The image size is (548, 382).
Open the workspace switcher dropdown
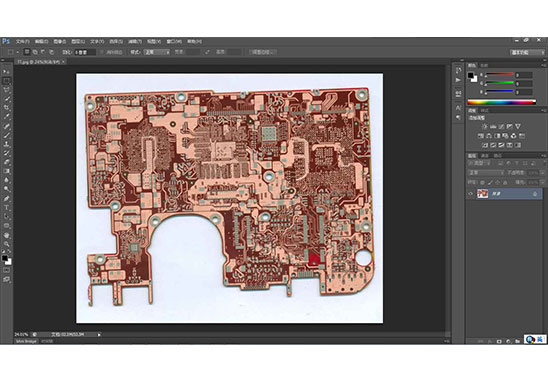coord(528,52)
